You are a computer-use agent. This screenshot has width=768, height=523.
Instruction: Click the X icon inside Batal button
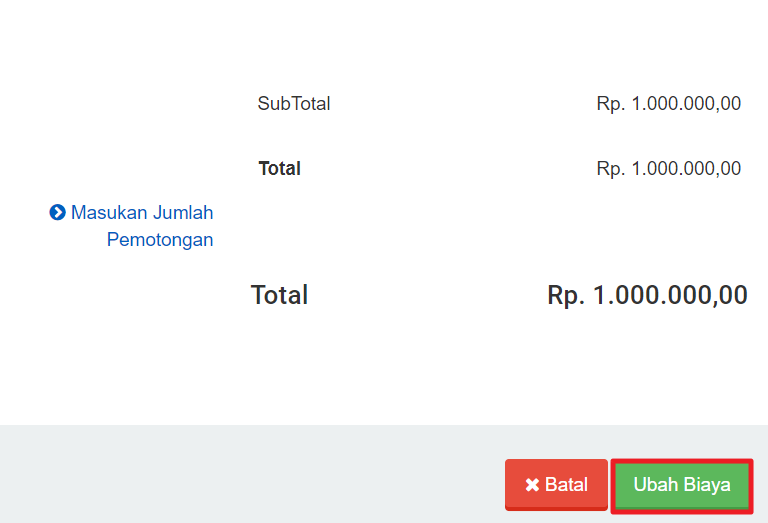pyautogui.click(x=532, y=485)
